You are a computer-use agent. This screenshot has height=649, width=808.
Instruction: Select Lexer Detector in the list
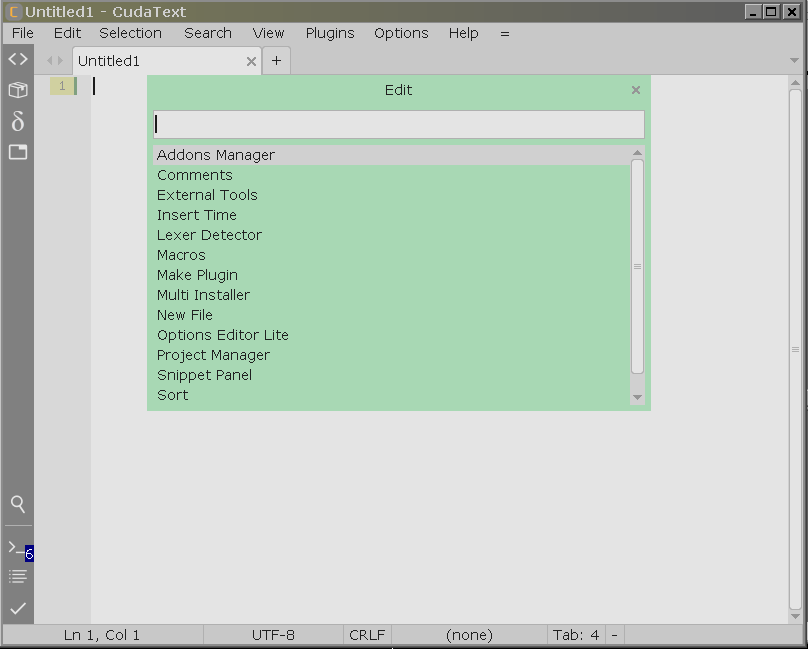(392, 235)
